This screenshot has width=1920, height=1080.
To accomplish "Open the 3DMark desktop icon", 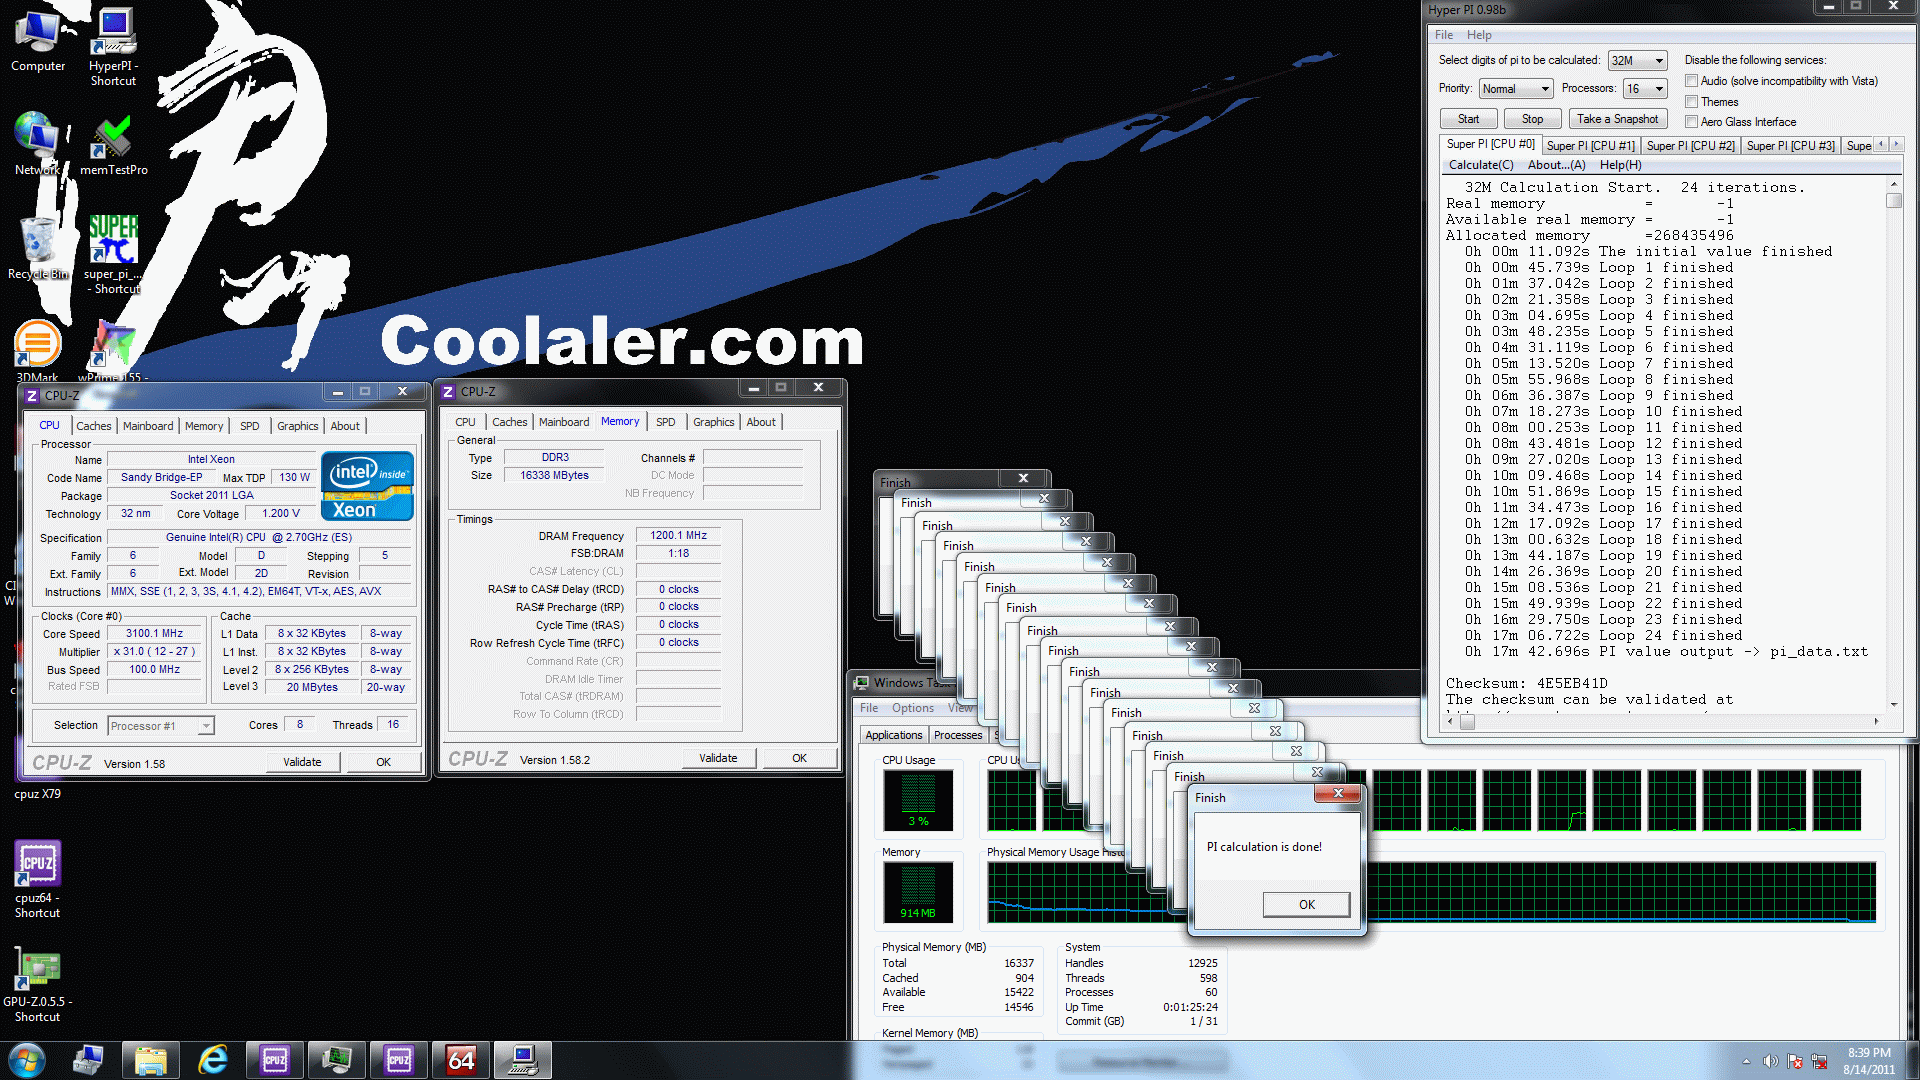I will [x=37, y=350].
